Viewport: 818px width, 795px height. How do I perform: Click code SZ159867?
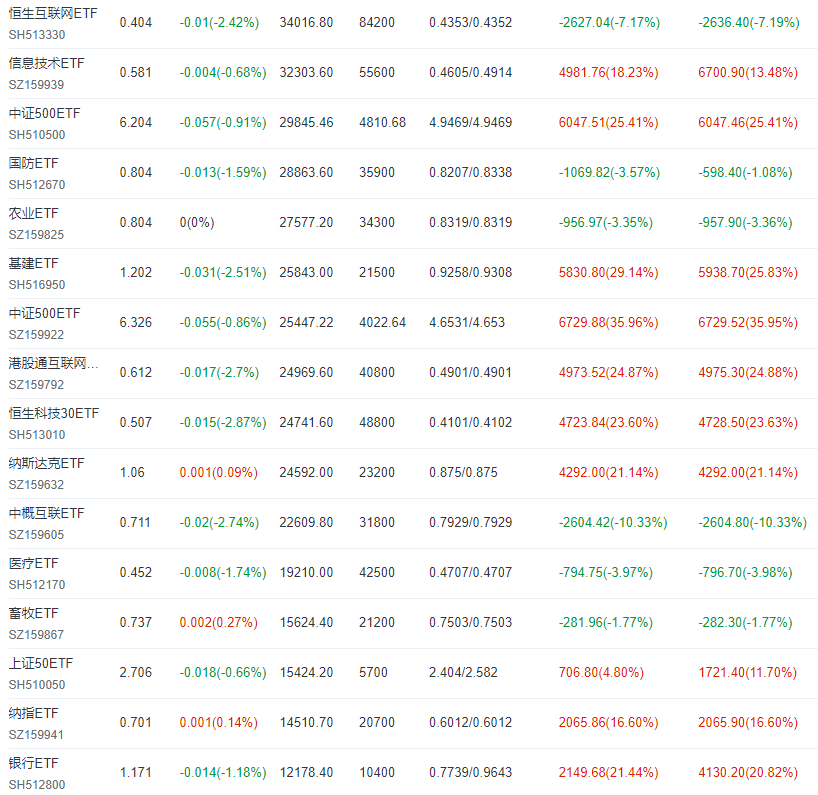[x=37, y=636]
